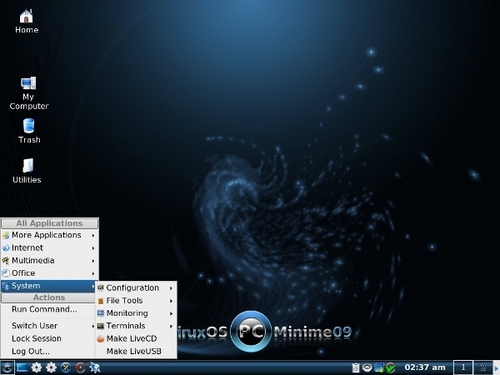Click the File Tools icon in submenu
This screenshot has width=500, height=375.
click(100, 301)
